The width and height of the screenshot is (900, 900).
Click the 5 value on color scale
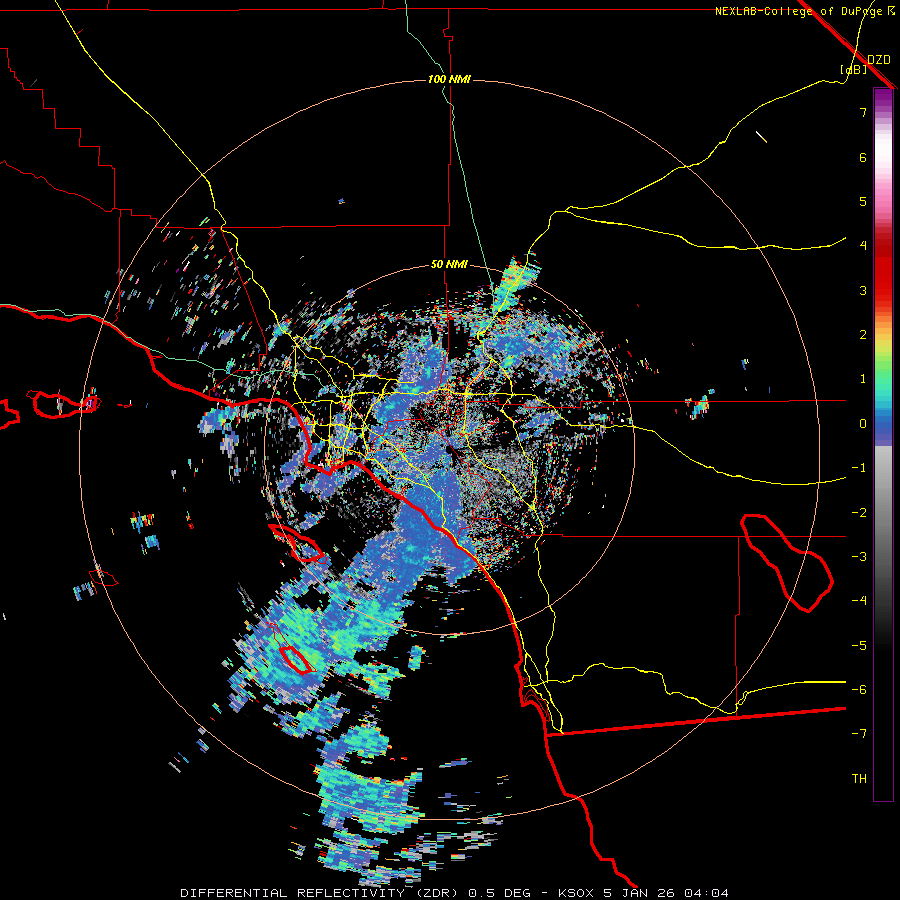[x=863, y=201]
